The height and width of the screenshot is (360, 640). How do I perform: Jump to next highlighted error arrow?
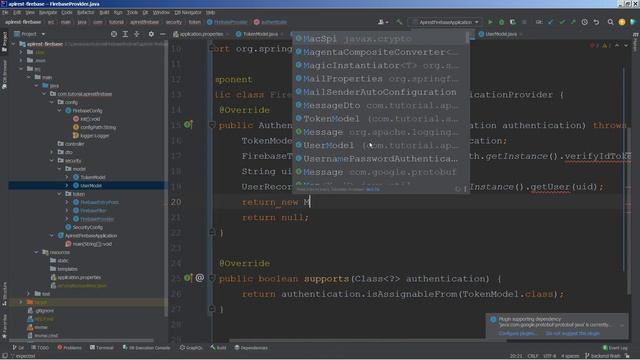(x=626, y=45)
